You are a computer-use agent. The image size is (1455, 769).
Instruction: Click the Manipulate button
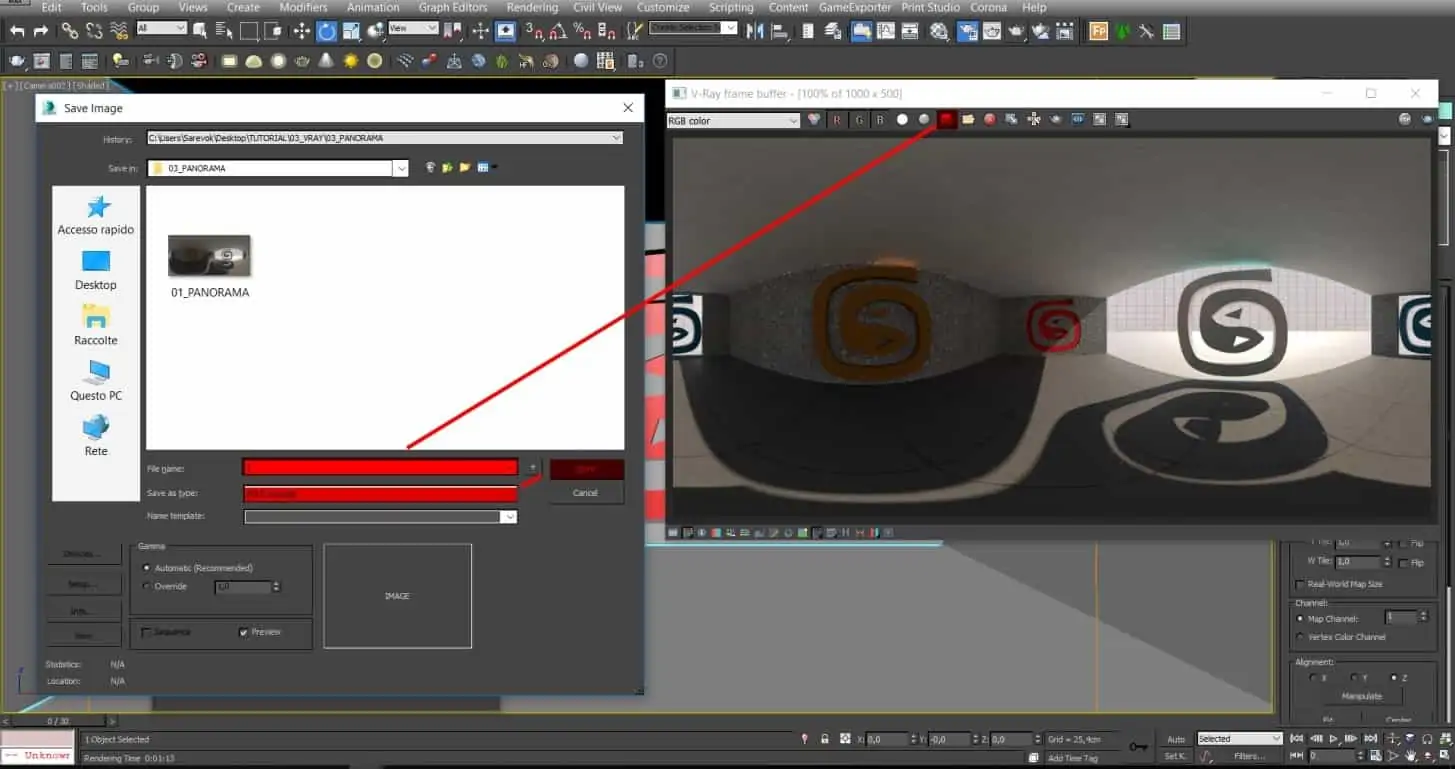pyautogui.click(x=1361, y=696)
